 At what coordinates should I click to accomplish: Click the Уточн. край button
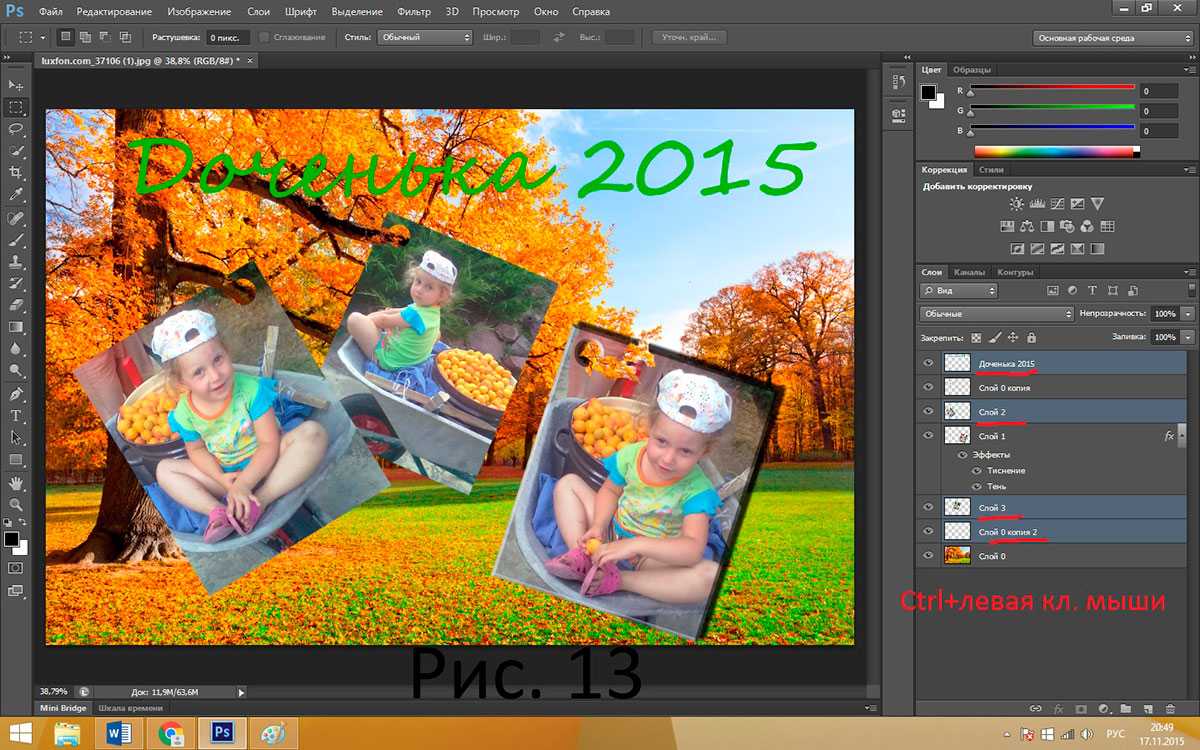(689, 37)
